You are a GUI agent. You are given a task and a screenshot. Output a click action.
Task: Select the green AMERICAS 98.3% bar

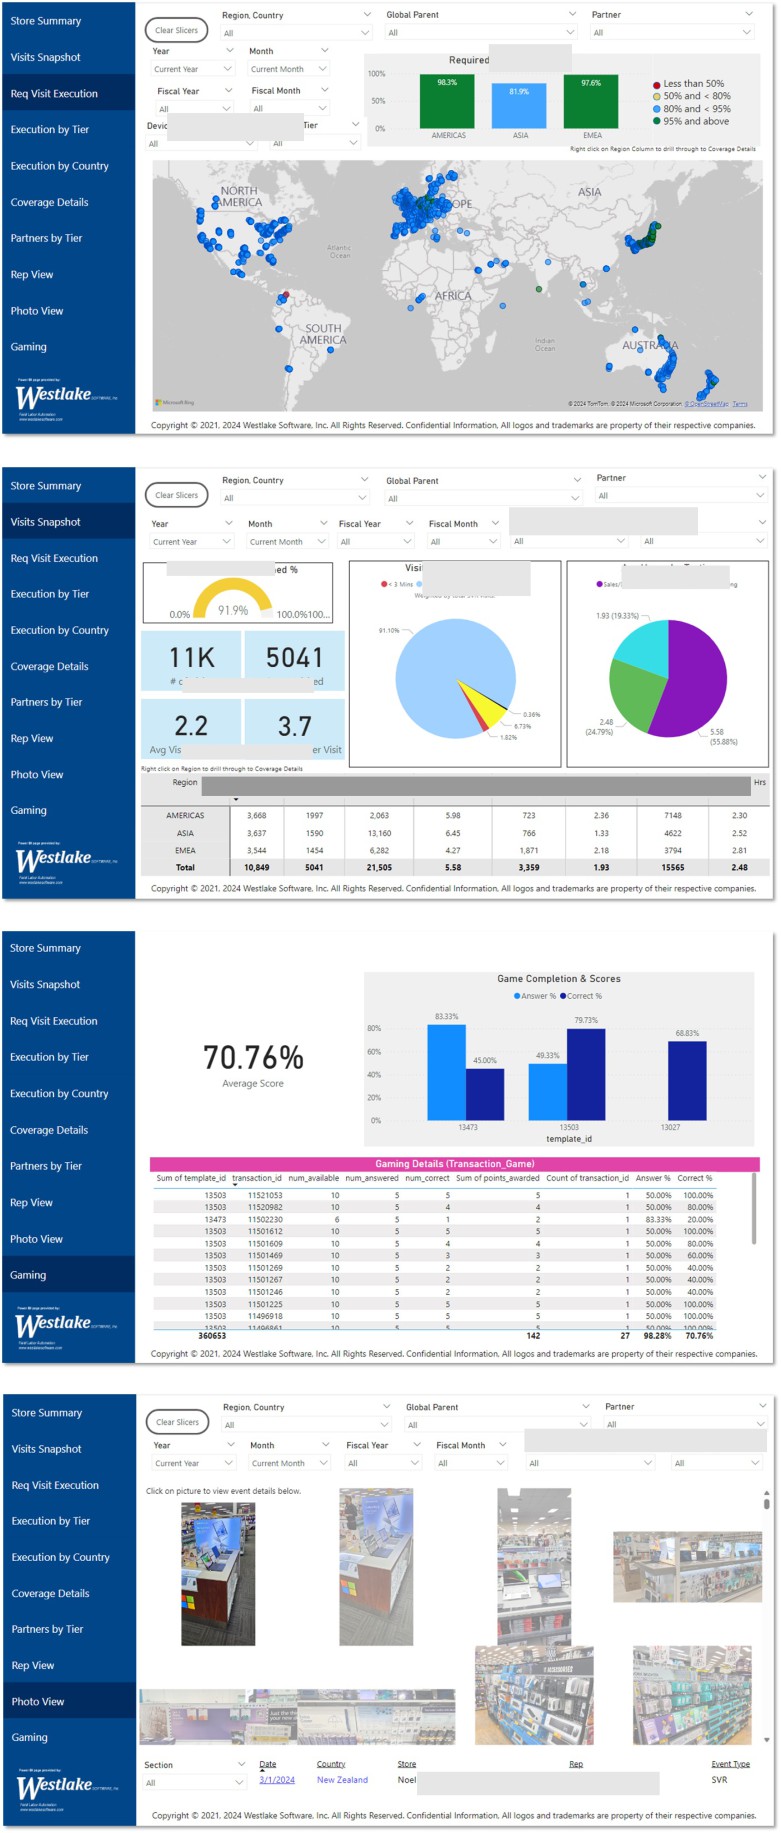(447, 101)
